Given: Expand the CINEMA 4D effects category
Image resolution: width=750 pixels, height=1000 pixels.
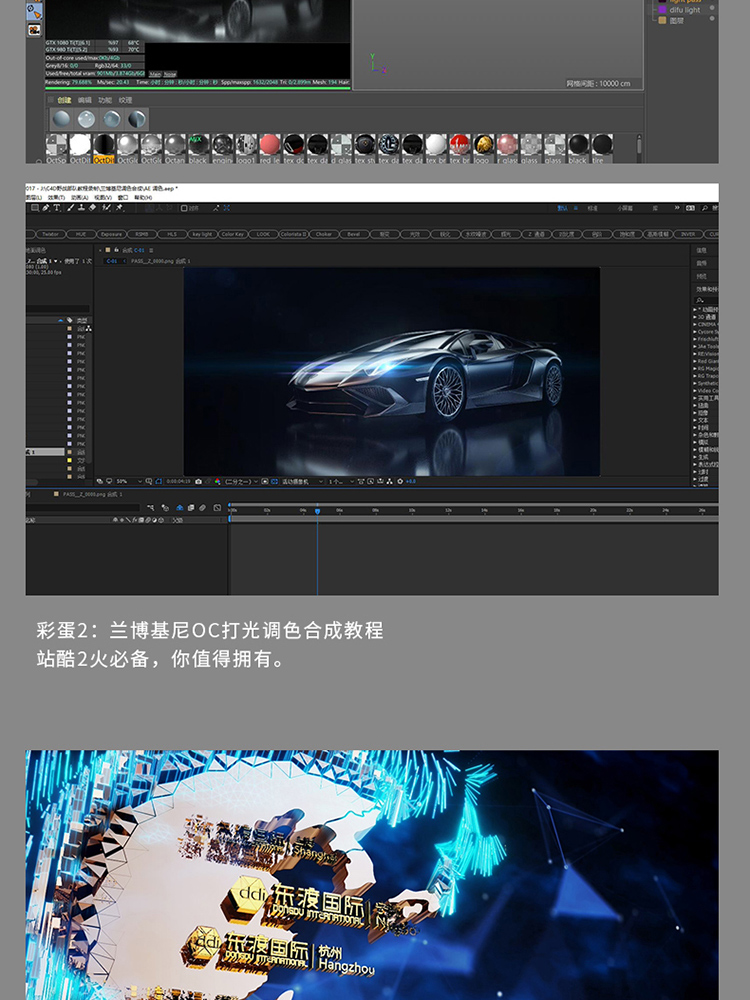Looking at the screenshot, I should (x=705, y=325).
